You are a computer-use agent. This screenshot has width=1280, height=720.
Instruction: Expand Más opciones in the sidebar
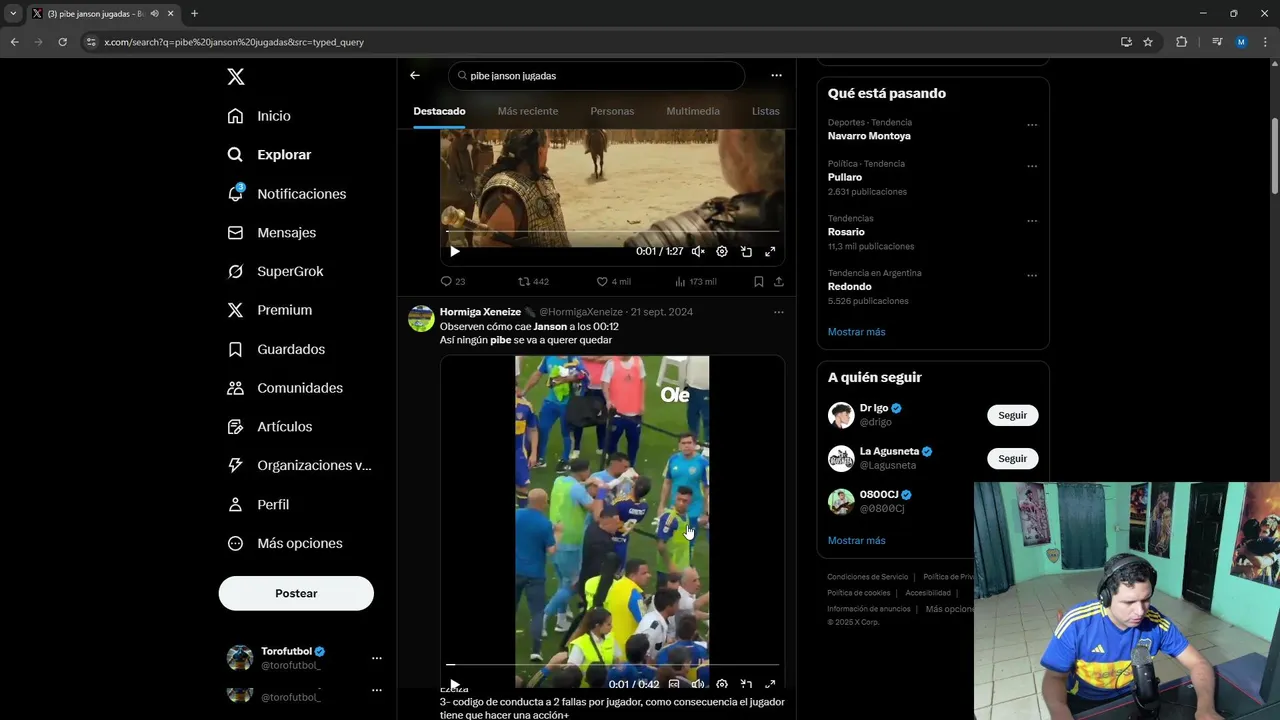click(x=284, y=543)
